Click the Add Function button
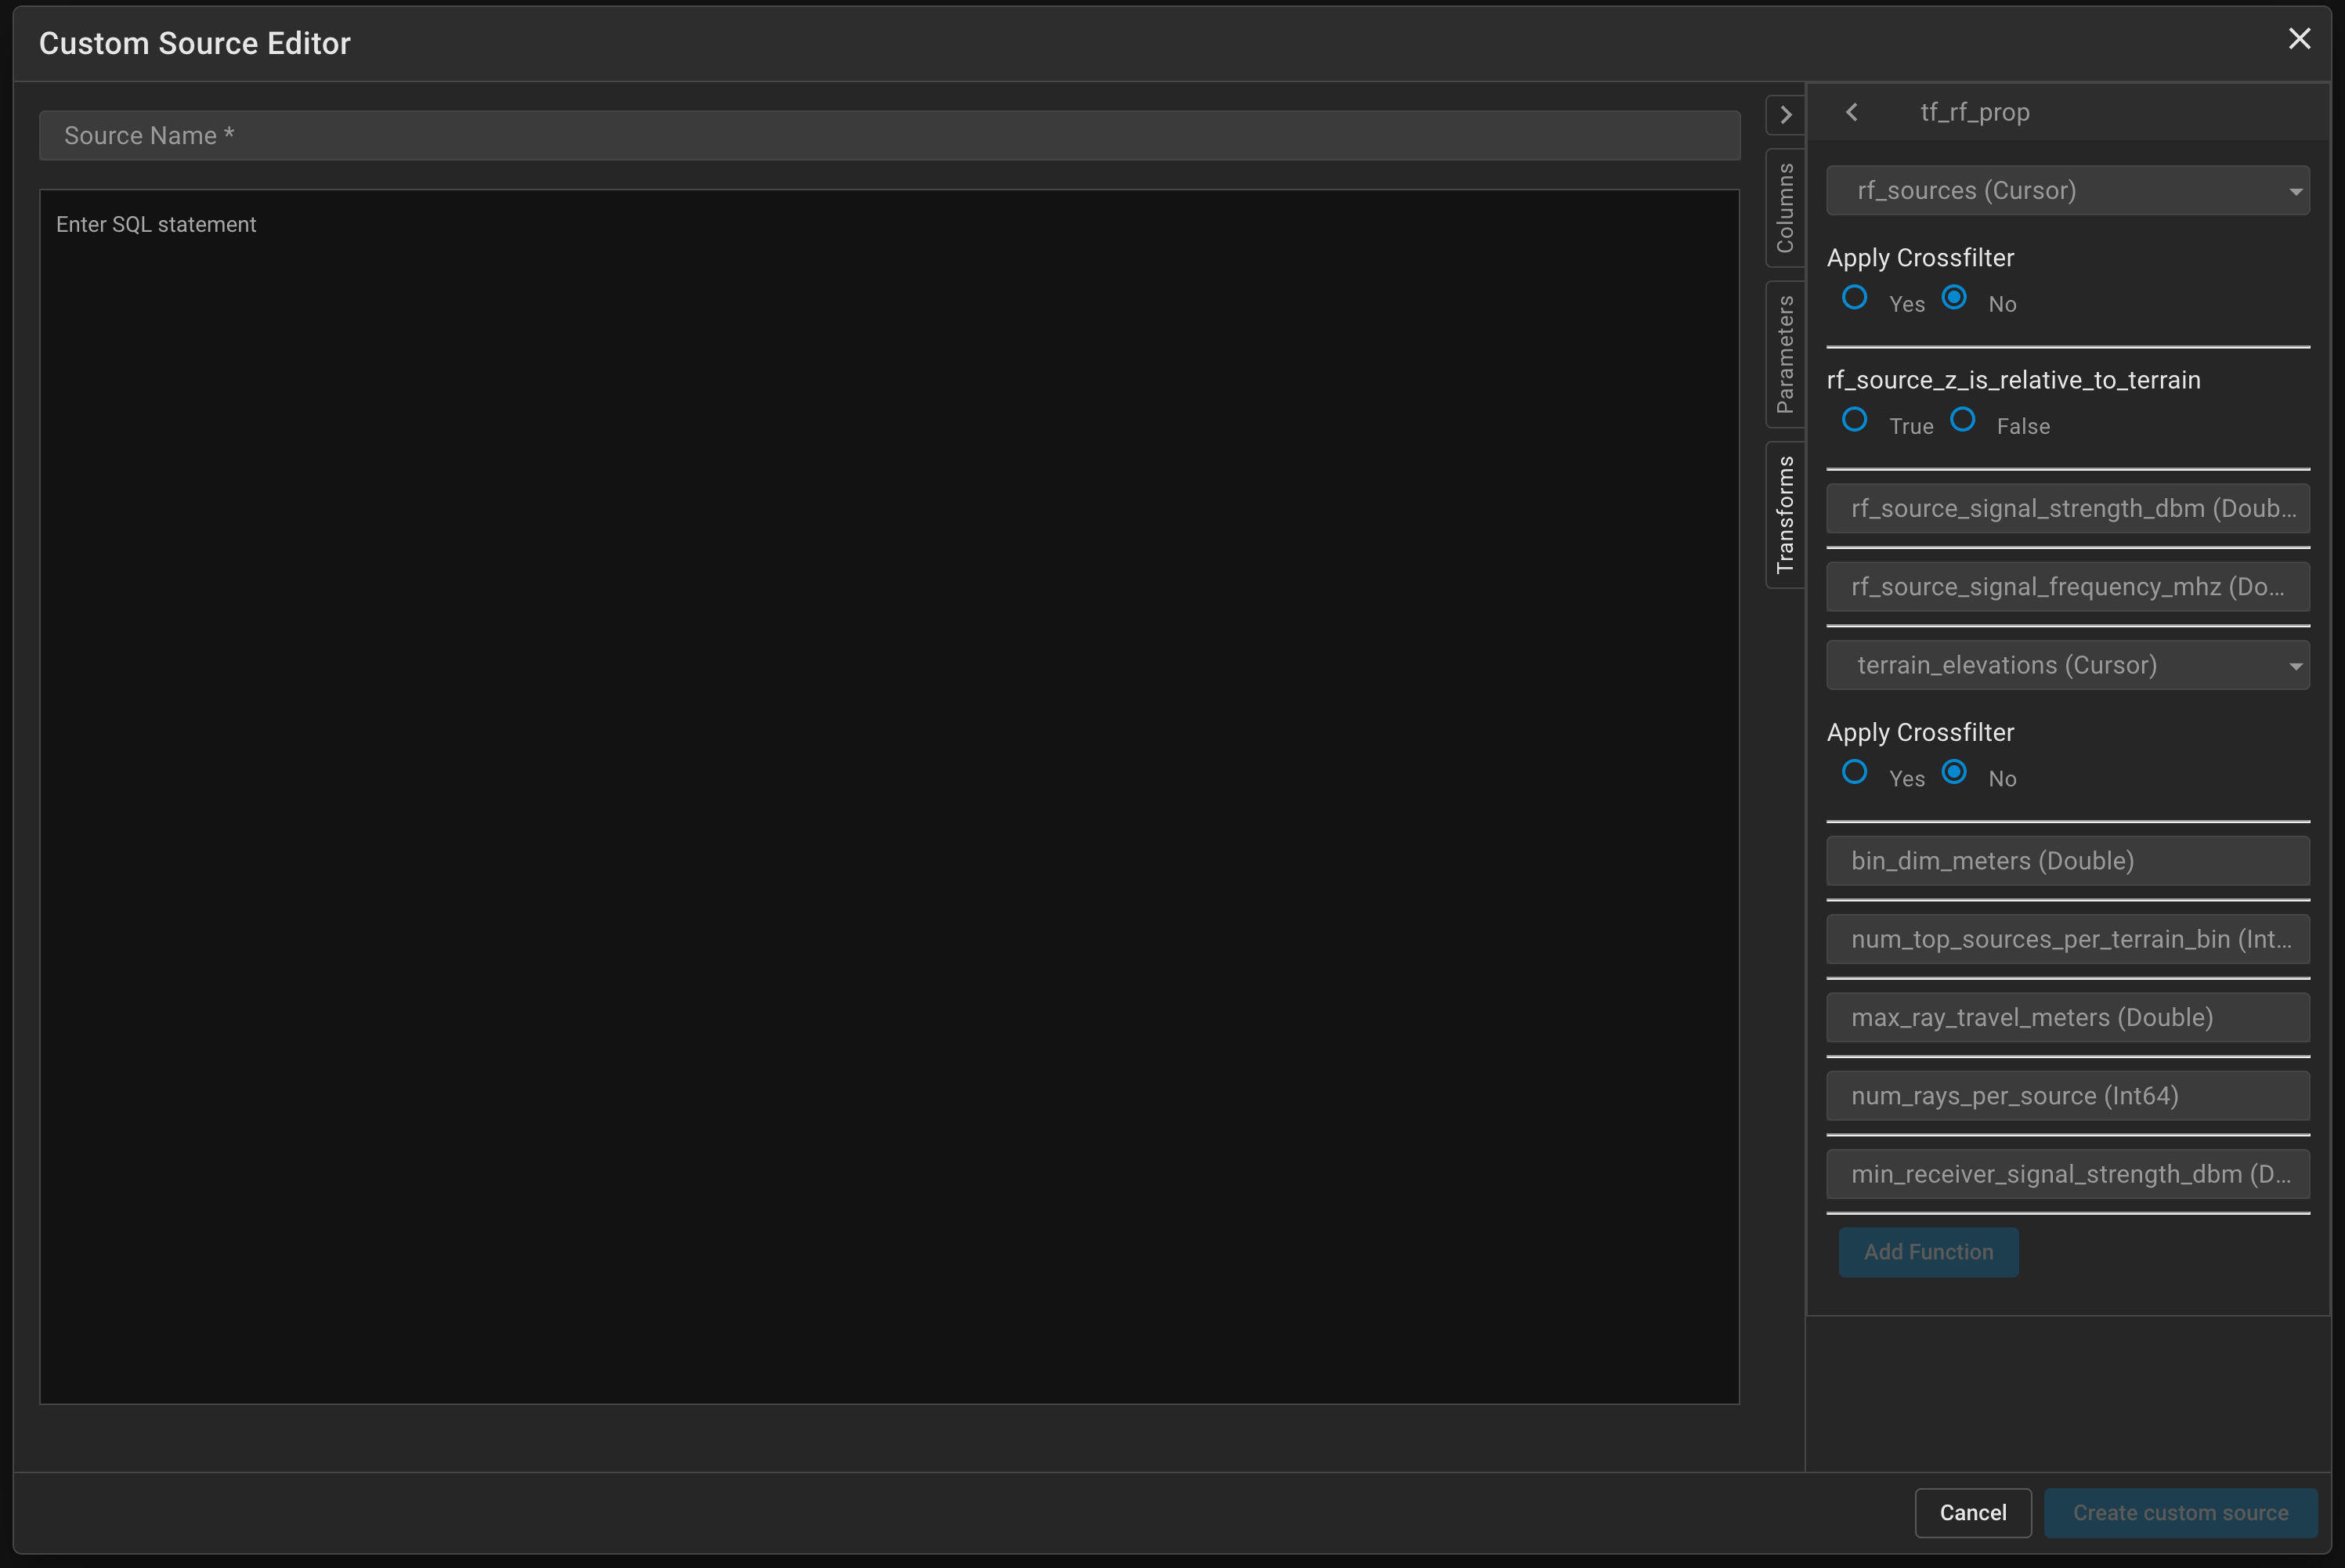This screenshot has width=2345, height=1568. click(x=1928, y=1252)
